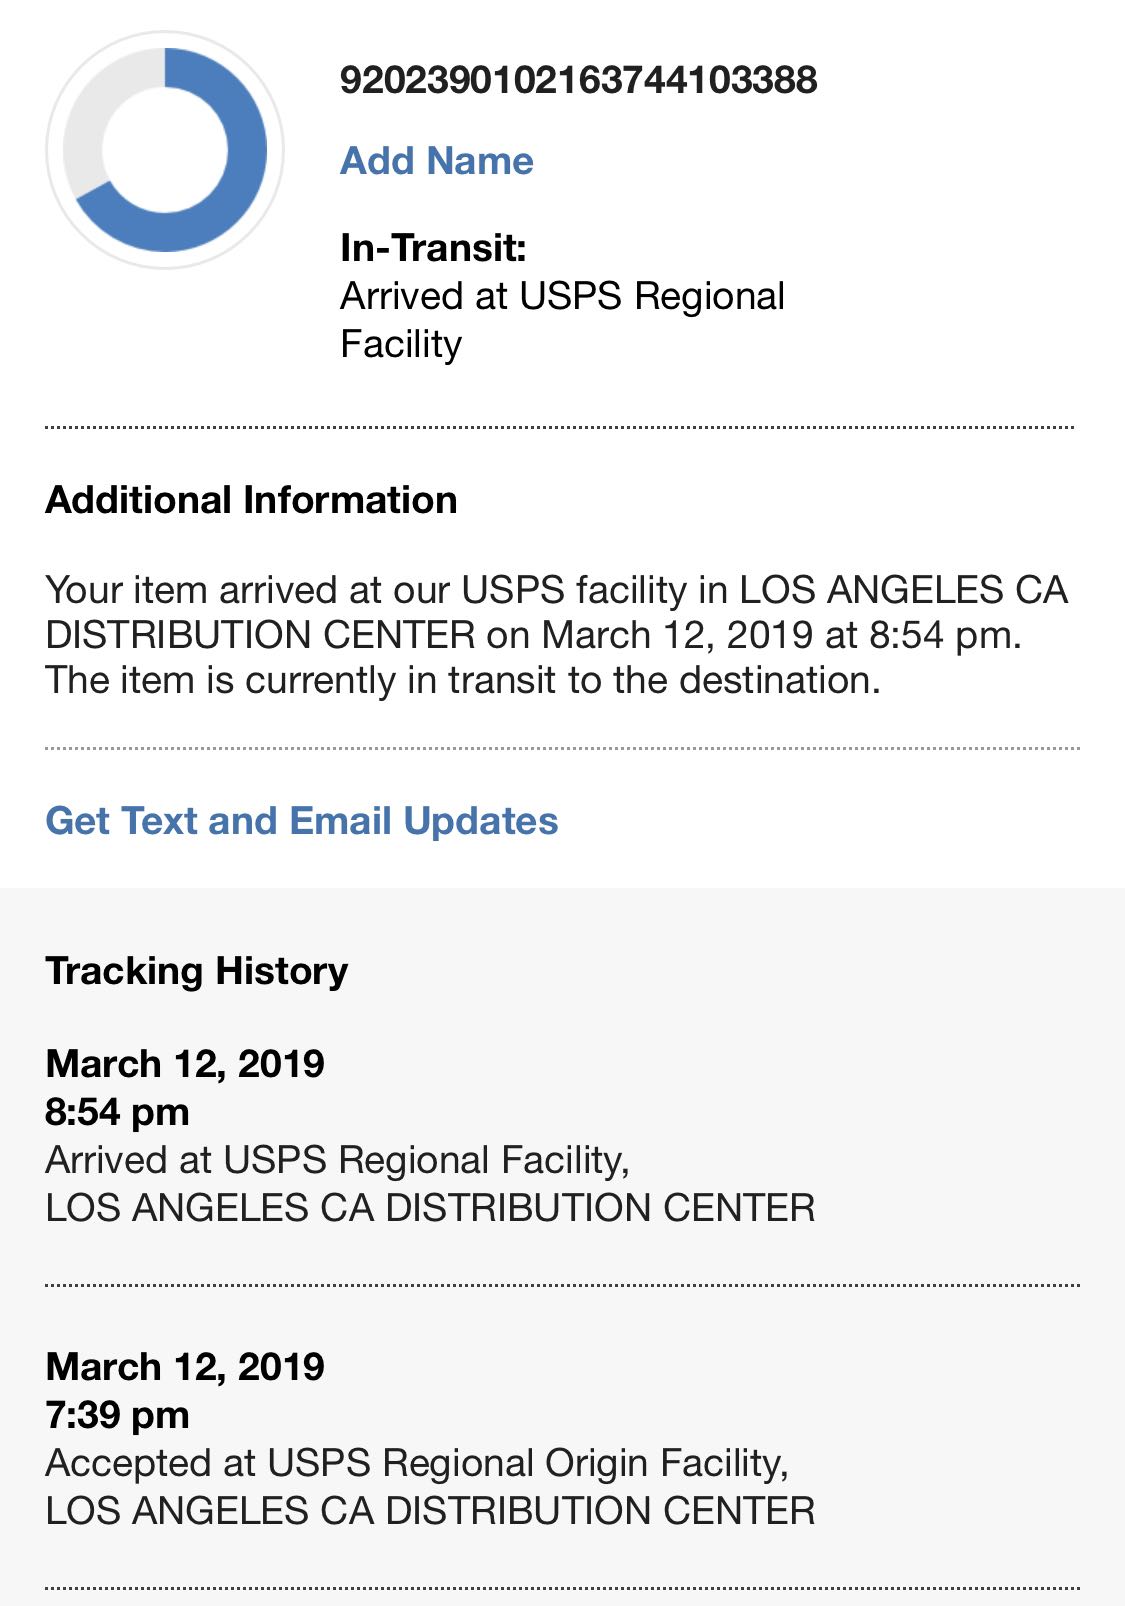Click the Add Name link
Screen dimensions: 1125x1606
436,161
